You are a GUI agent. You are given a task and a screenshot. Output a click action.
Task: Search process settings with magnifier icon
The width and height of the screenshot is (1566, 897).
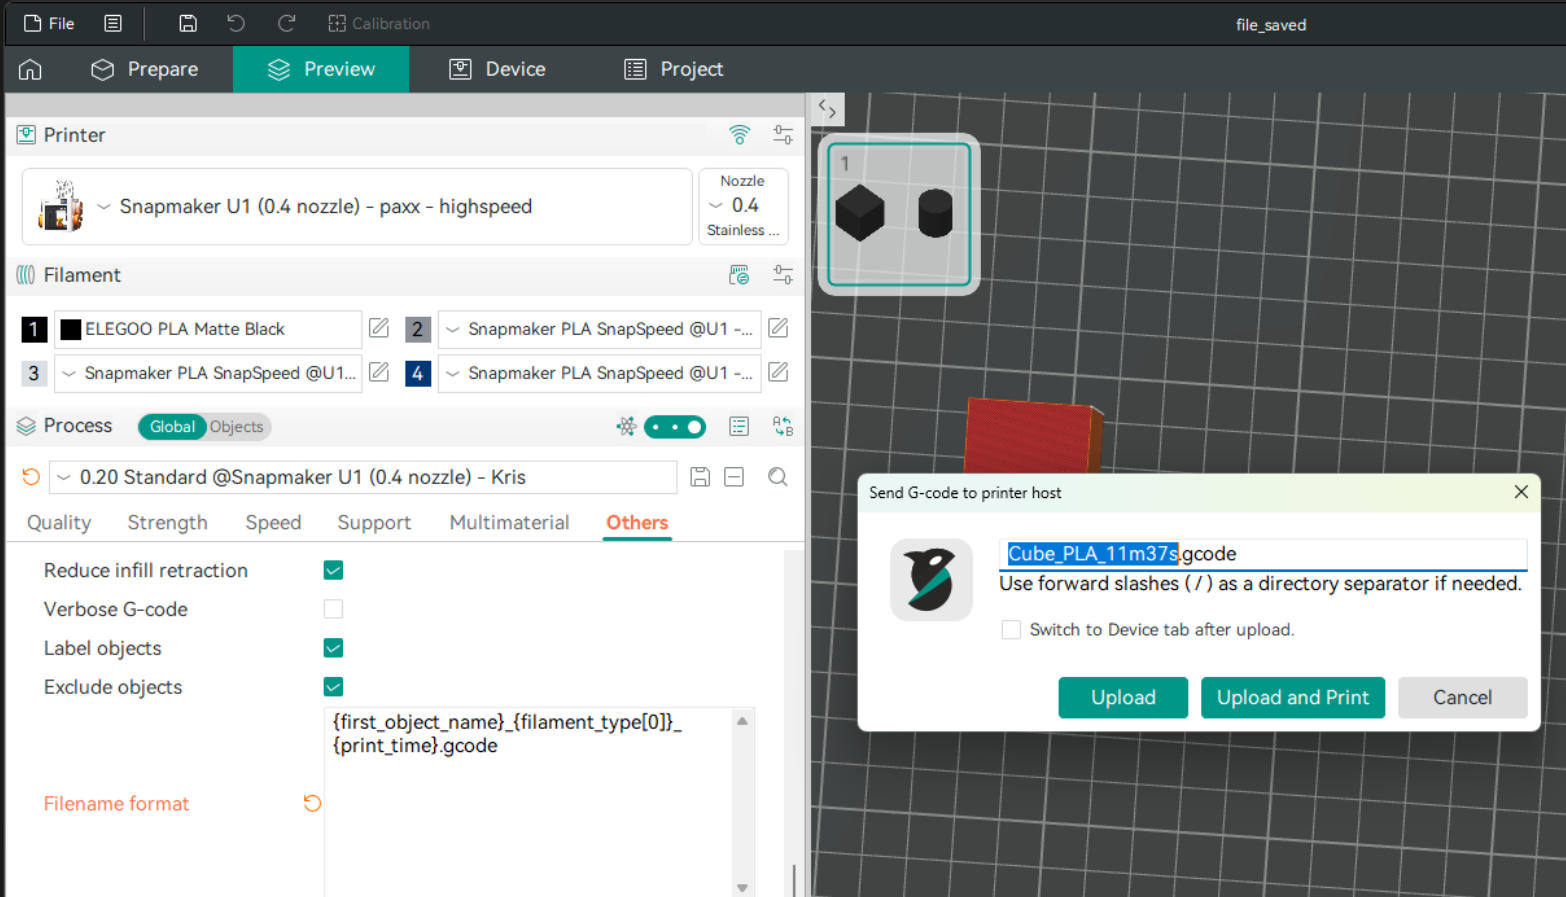[778, 477]
